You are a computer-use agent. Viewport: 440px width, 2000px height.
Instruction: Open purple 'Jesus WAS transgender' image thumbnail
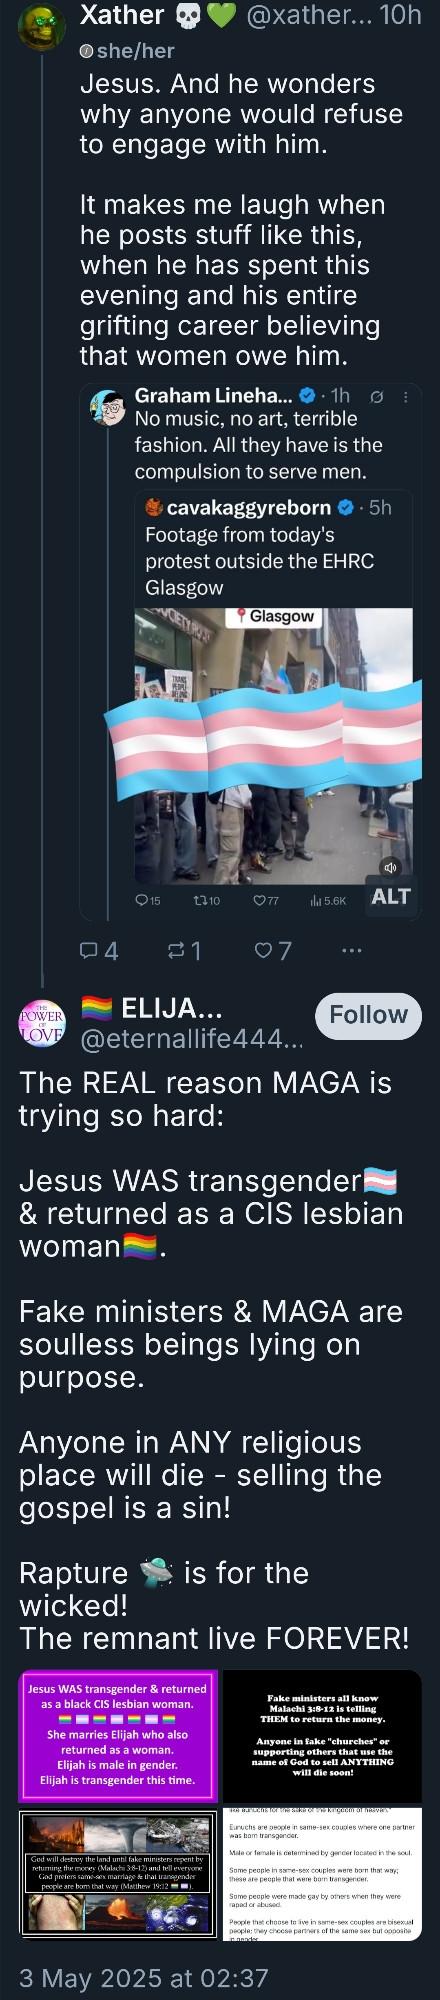(x=118, y=1736)
